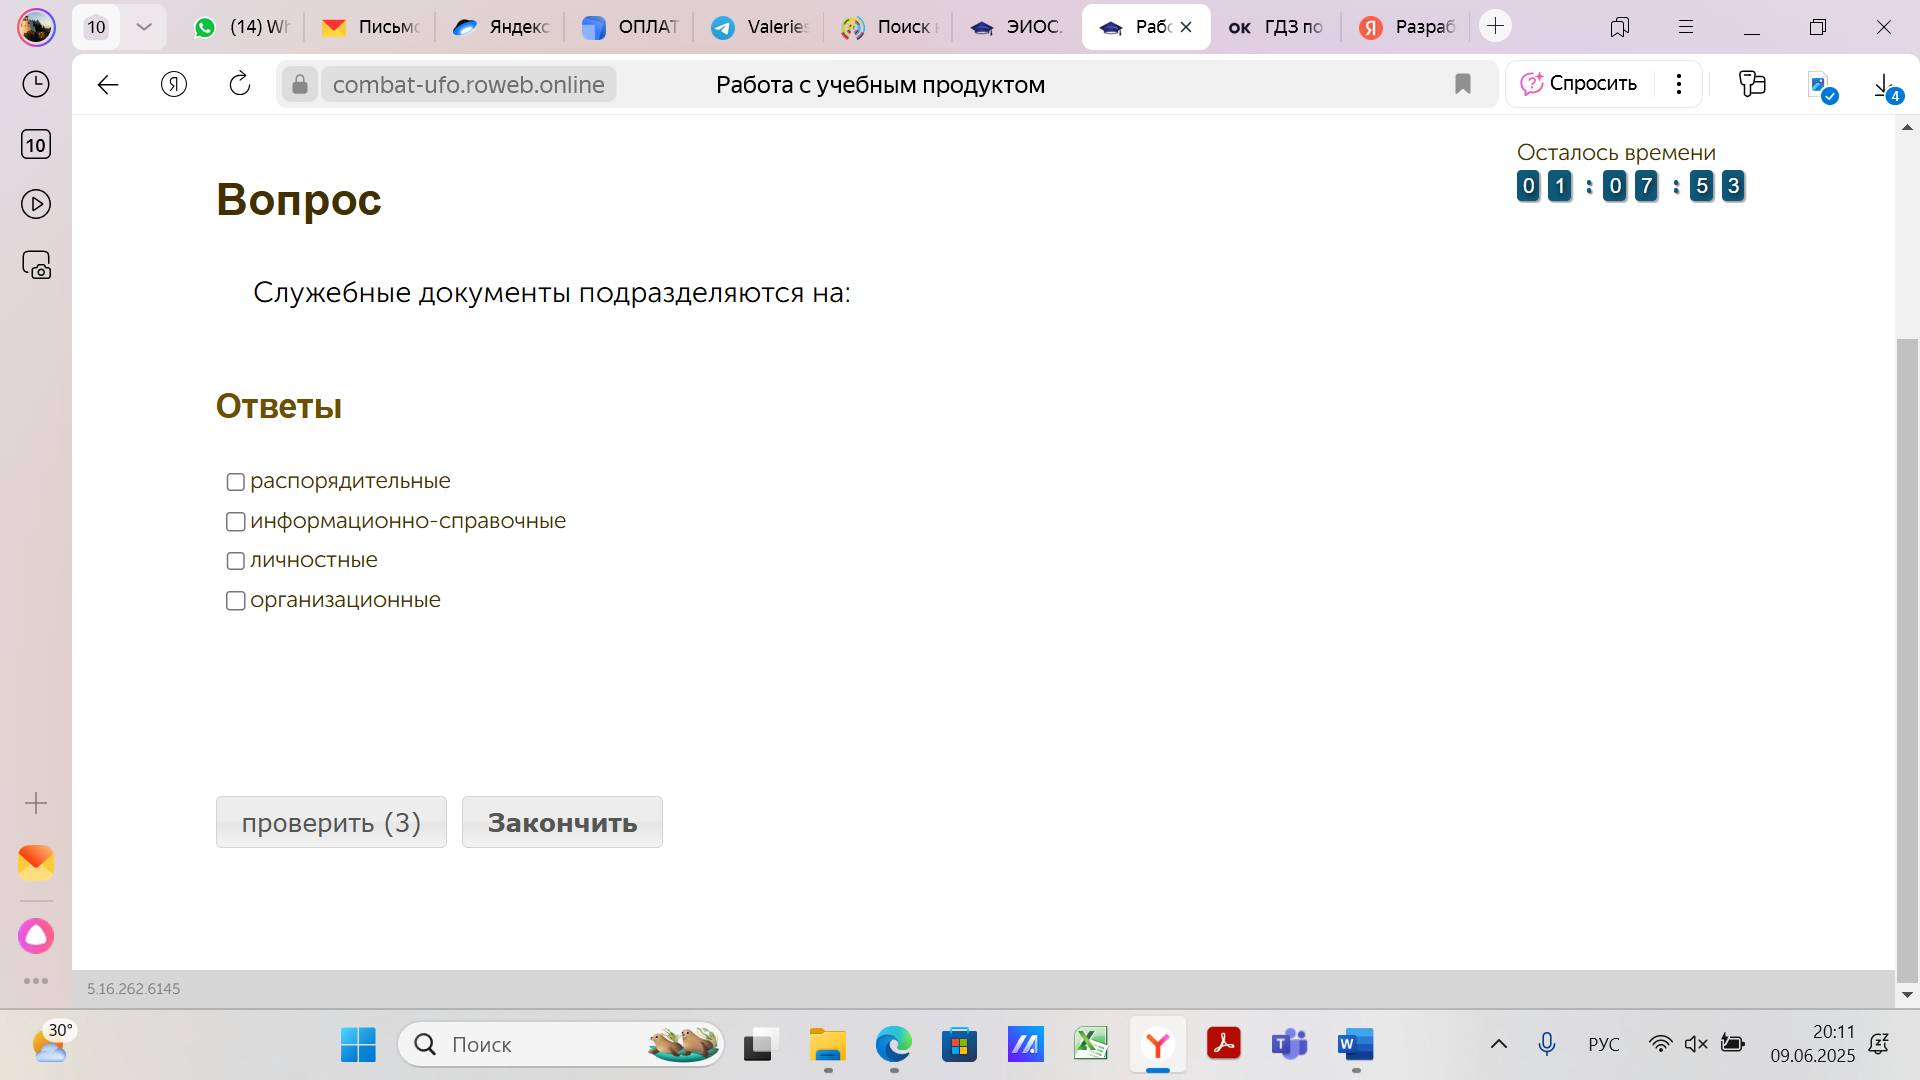Check the 'информационно-справочные' answer
The image size is (1920, 1080).
pyautogui.click(x=236, y=522)
